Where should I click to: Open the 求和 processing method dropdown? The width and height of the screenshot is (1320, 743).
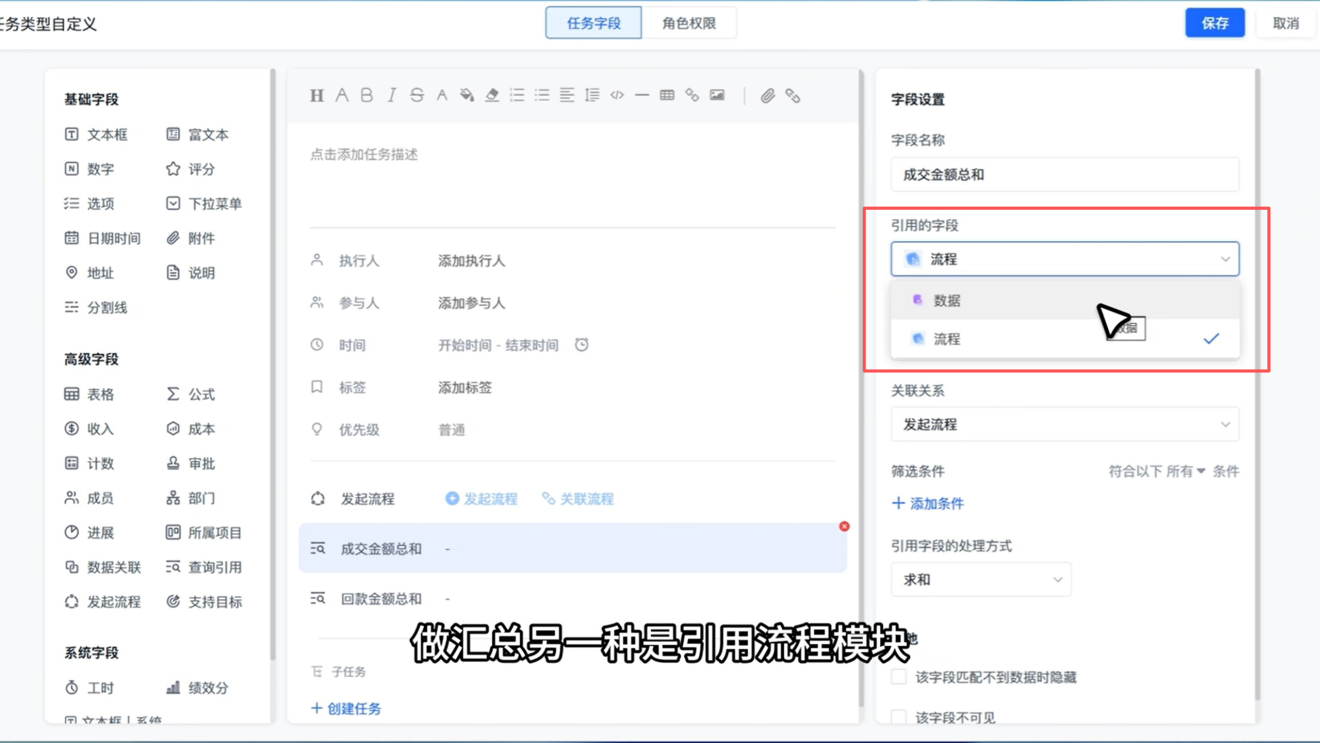pyautogui.click(x=981, y=580)
